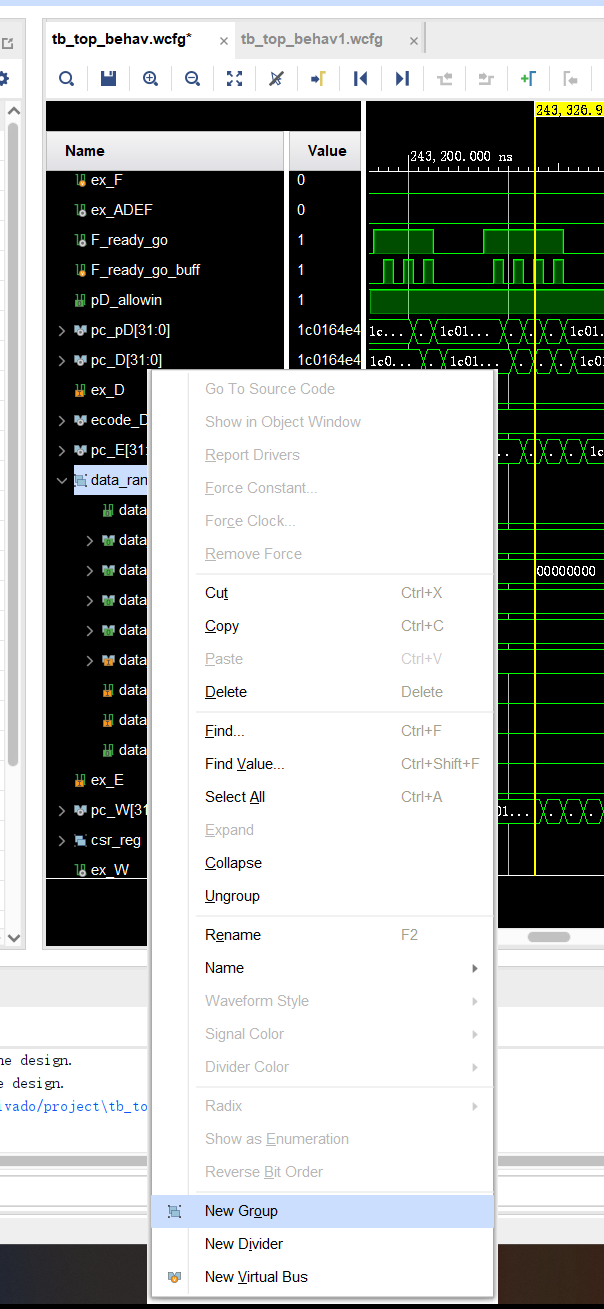Viewport: 604px width, 1309px height.
Task: Zoom out of the waveform
Action: 192,78
